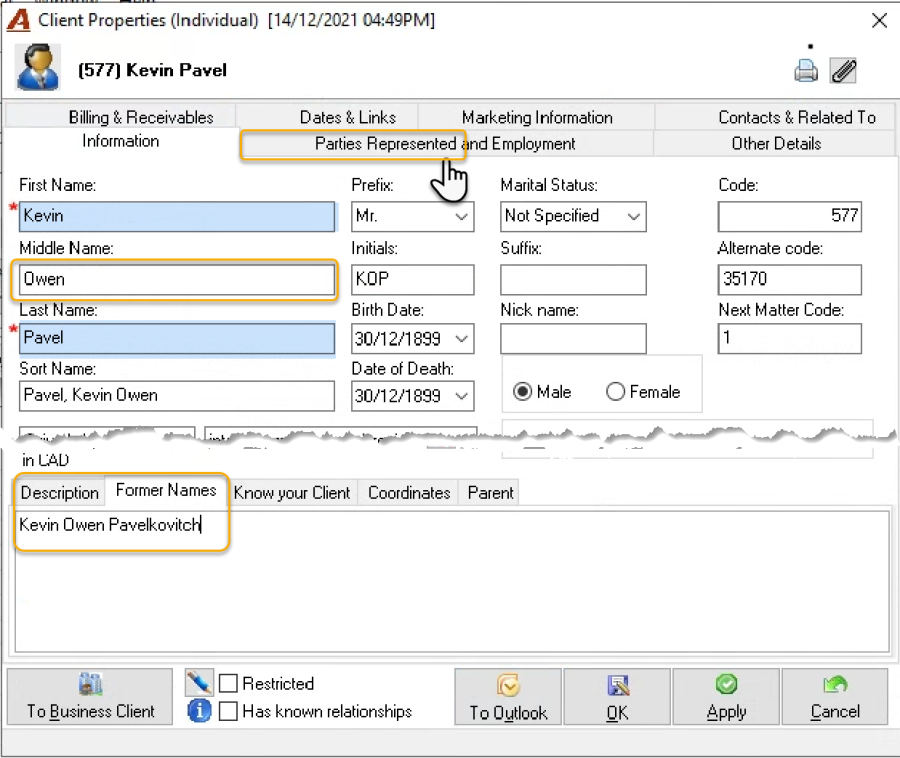
Task: Click the Nick name field
Action: point(573,339)
